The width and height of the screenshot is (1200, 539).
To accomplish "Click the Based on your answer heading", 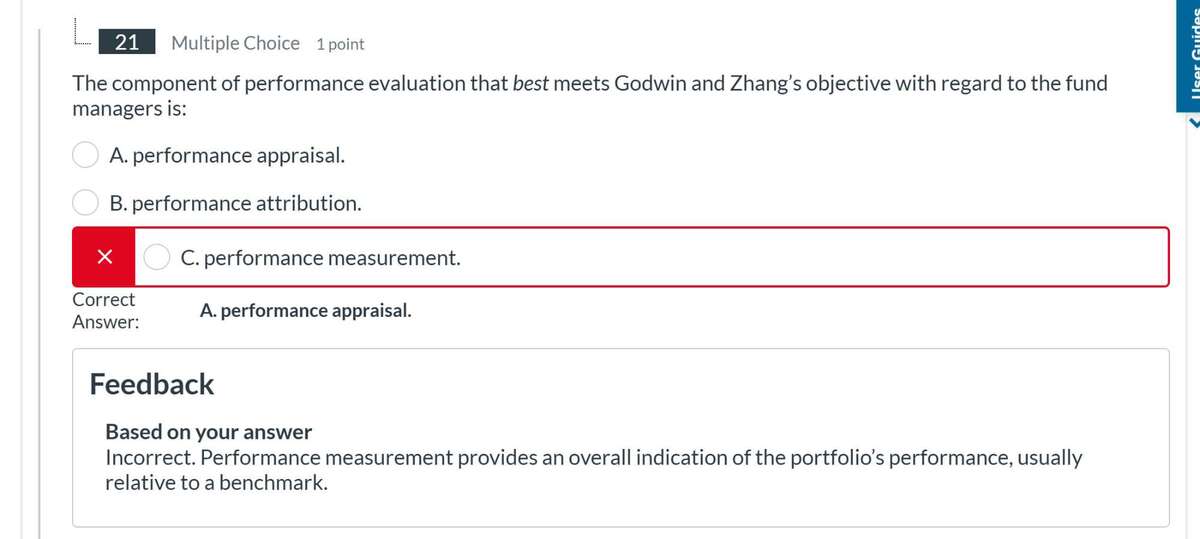I will [209, 432].
